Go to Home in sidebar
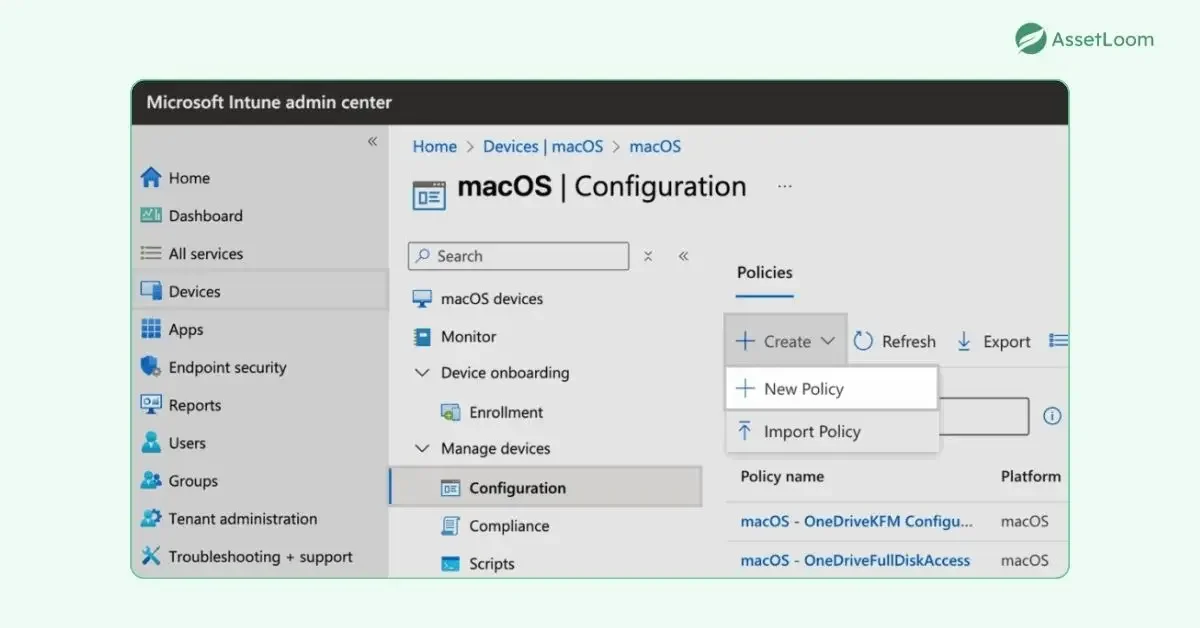This screenshot has width=1200, height=628. click(x=189, y=178)
